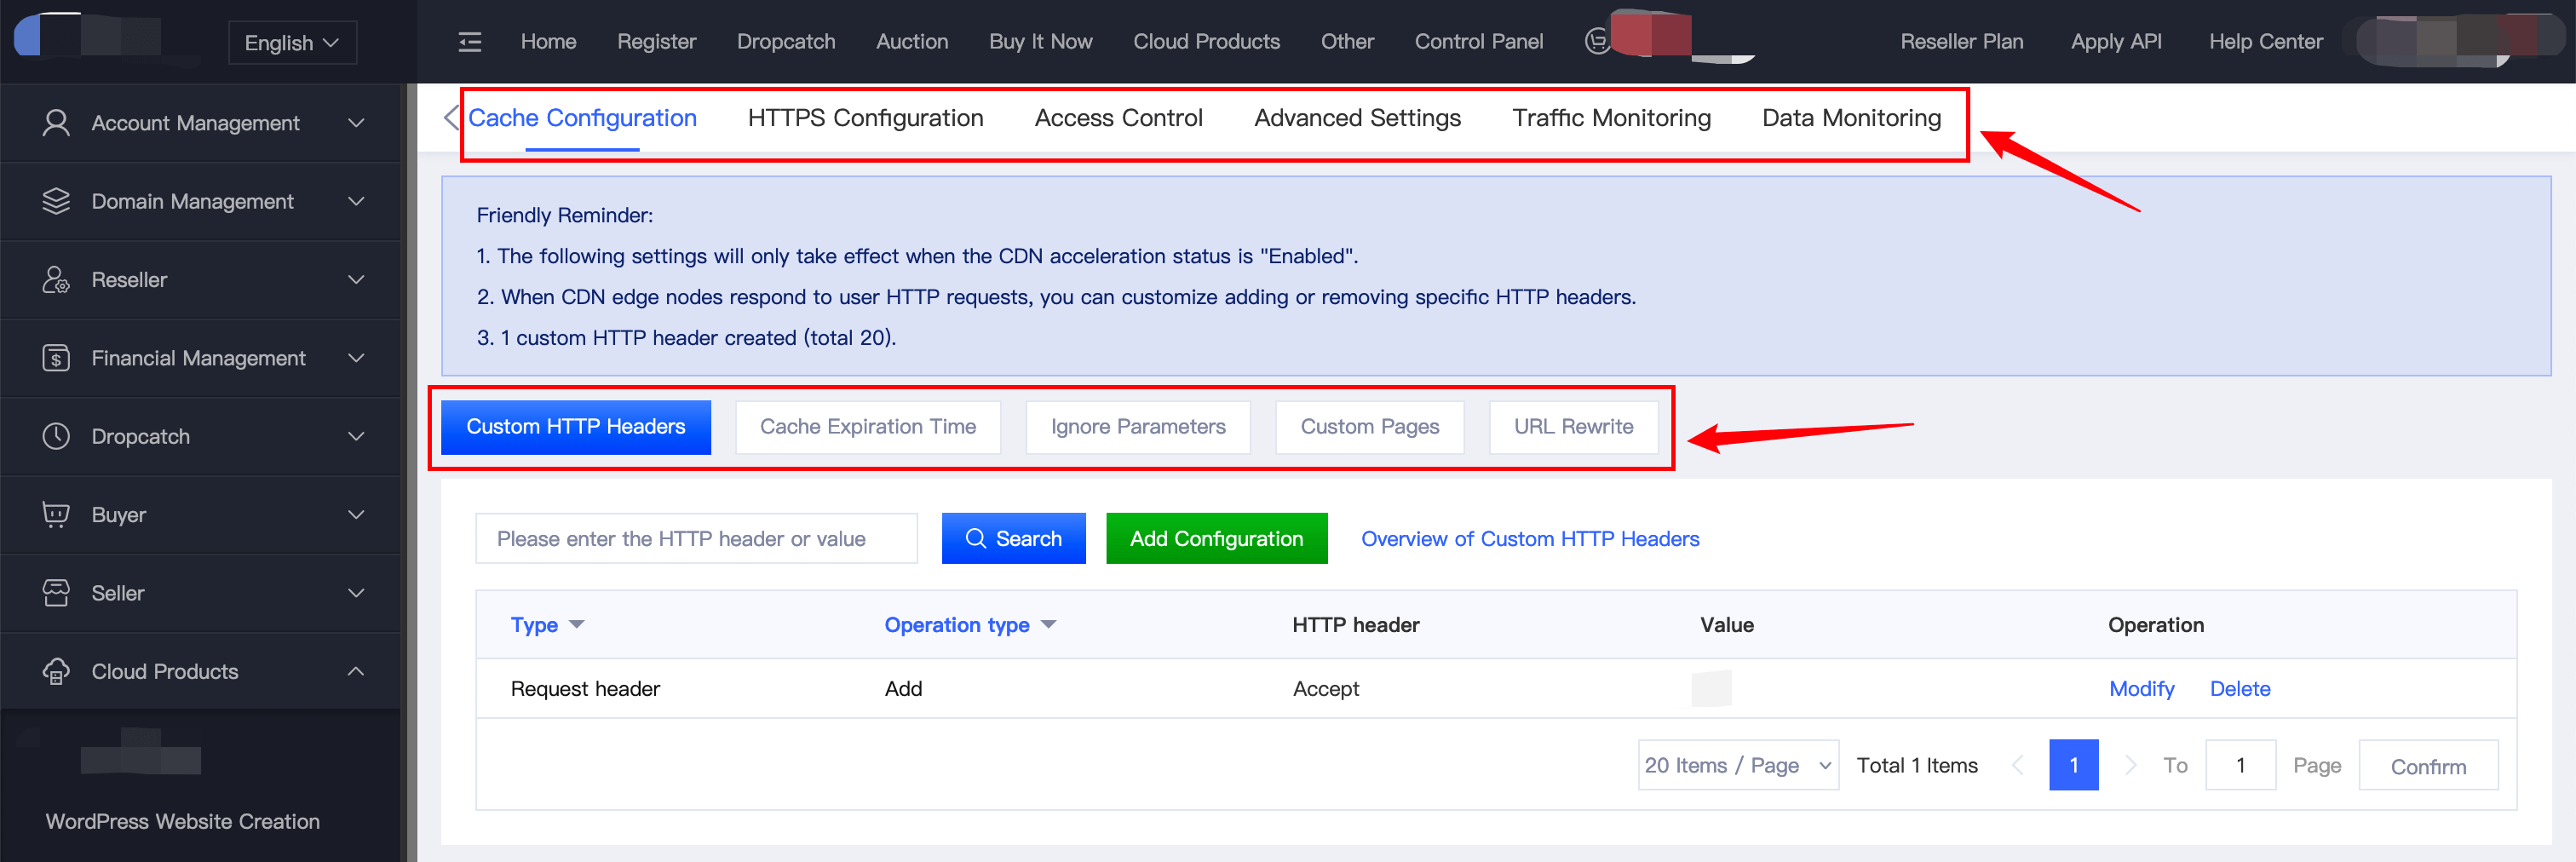Open Advanced Settings tab
The height and width of the screenshot is (862, 2576).
1357,118
